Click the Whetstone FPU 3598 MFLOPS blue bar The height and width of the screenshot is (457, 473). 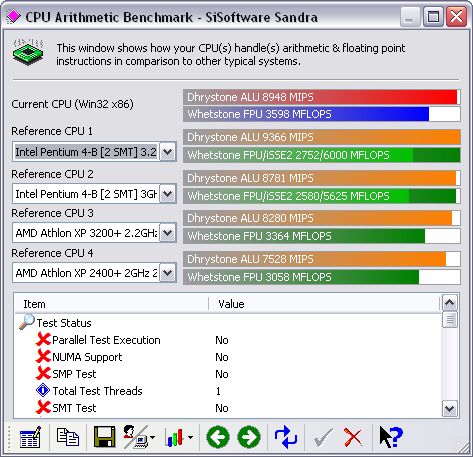pos(322,114)
